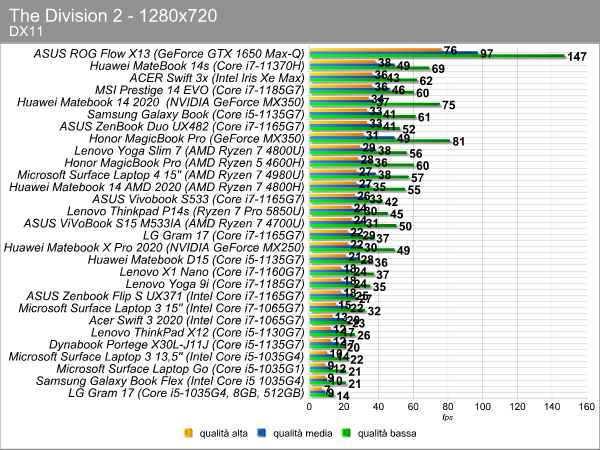Click the 'DX11' subtitle
Image resolution: width=600 pixels, height=450 pixels.
26,31
